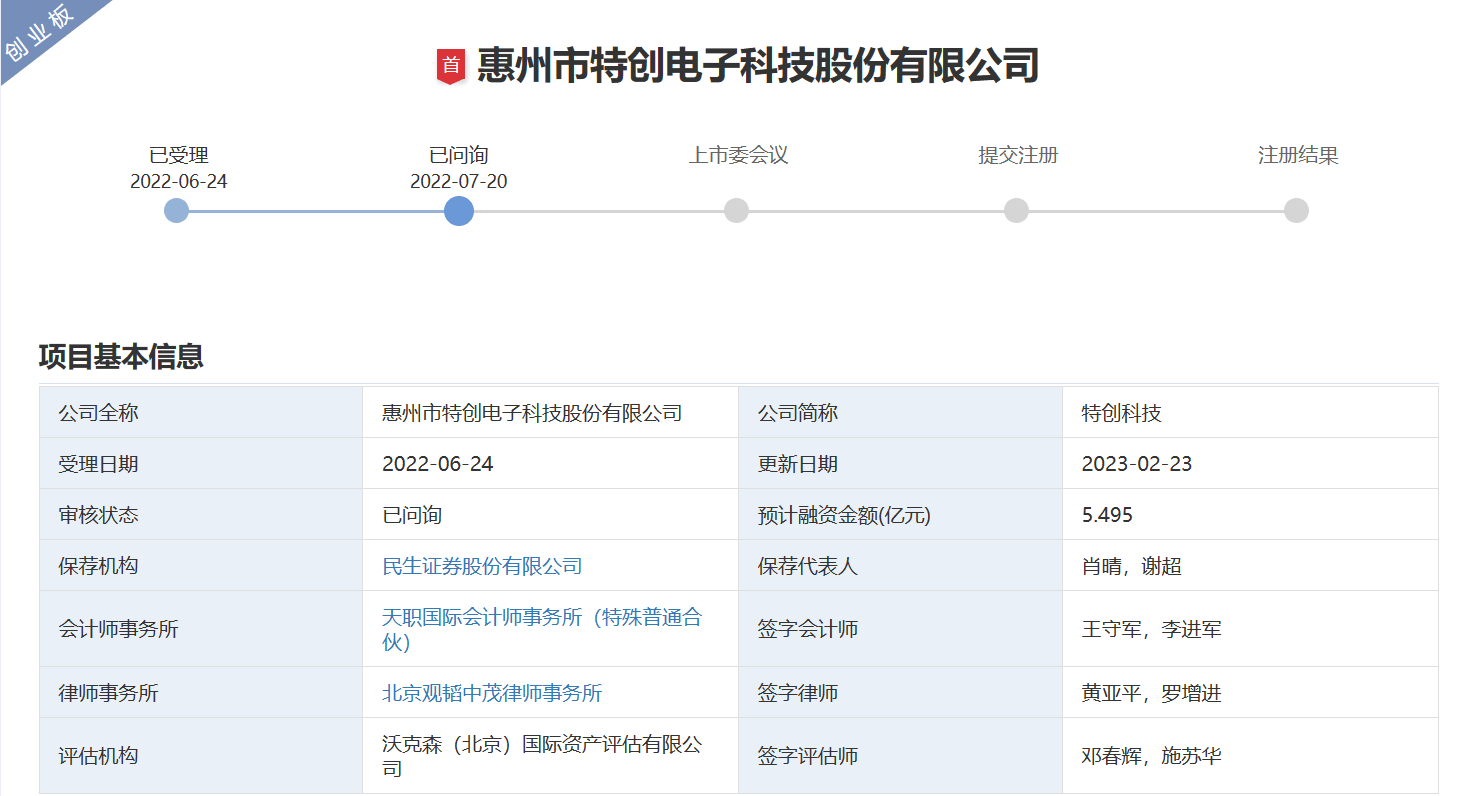
Task: Click the 保荐机构 label cell
Action: pyautogui.click(x=201, y=566)
